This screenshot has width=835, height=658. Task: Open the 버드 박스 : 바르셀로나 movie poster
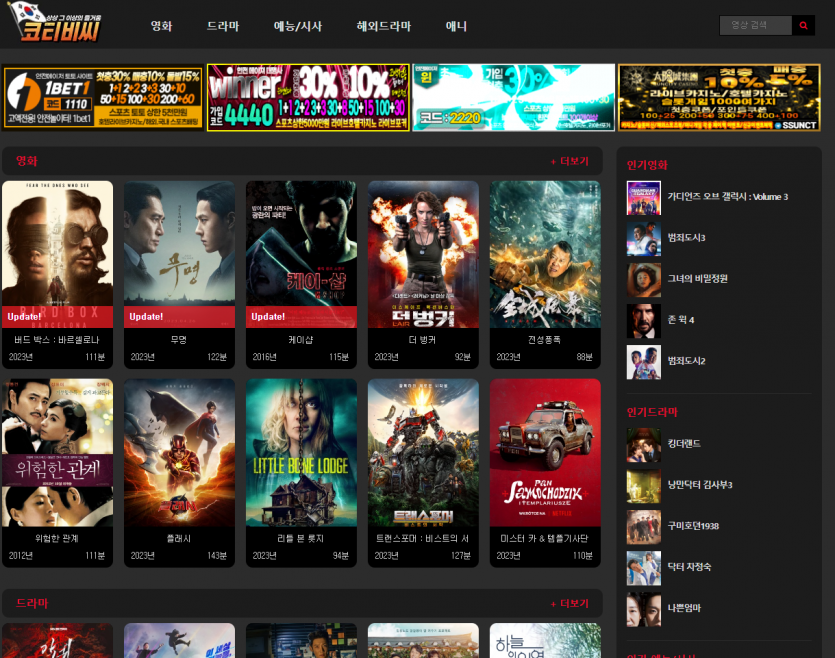tap(57, 254)
